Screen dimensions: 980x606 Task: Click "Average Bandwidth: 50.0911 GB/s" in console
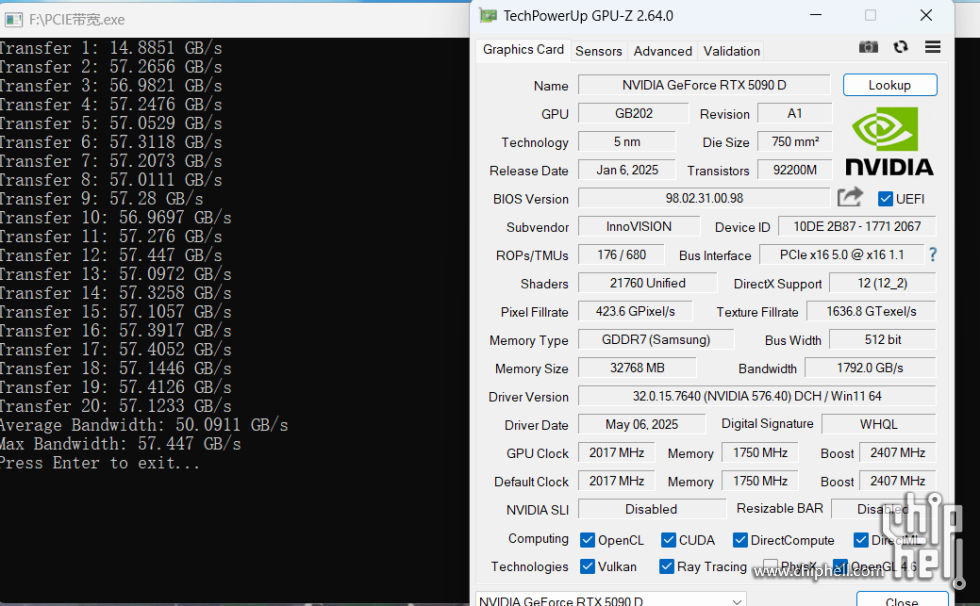pos(144,425)
